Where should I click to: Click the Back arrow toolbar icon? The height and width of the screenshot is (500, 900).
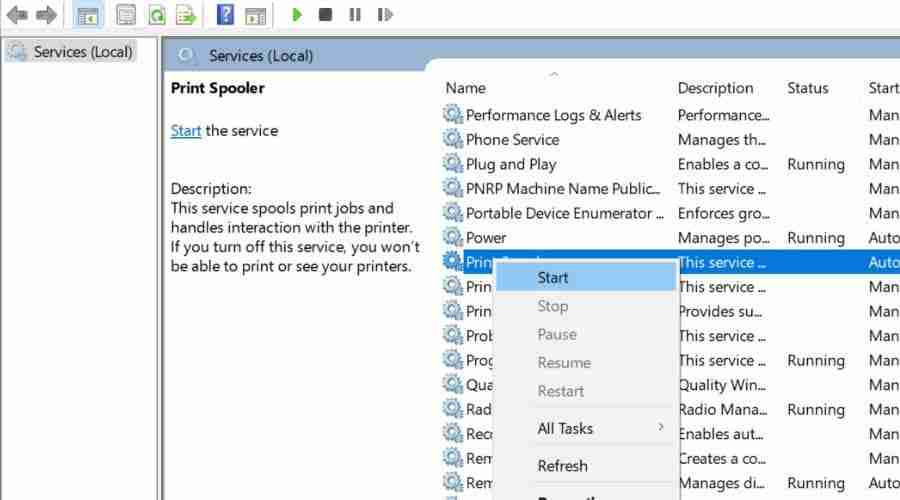[x=17, y=14]
